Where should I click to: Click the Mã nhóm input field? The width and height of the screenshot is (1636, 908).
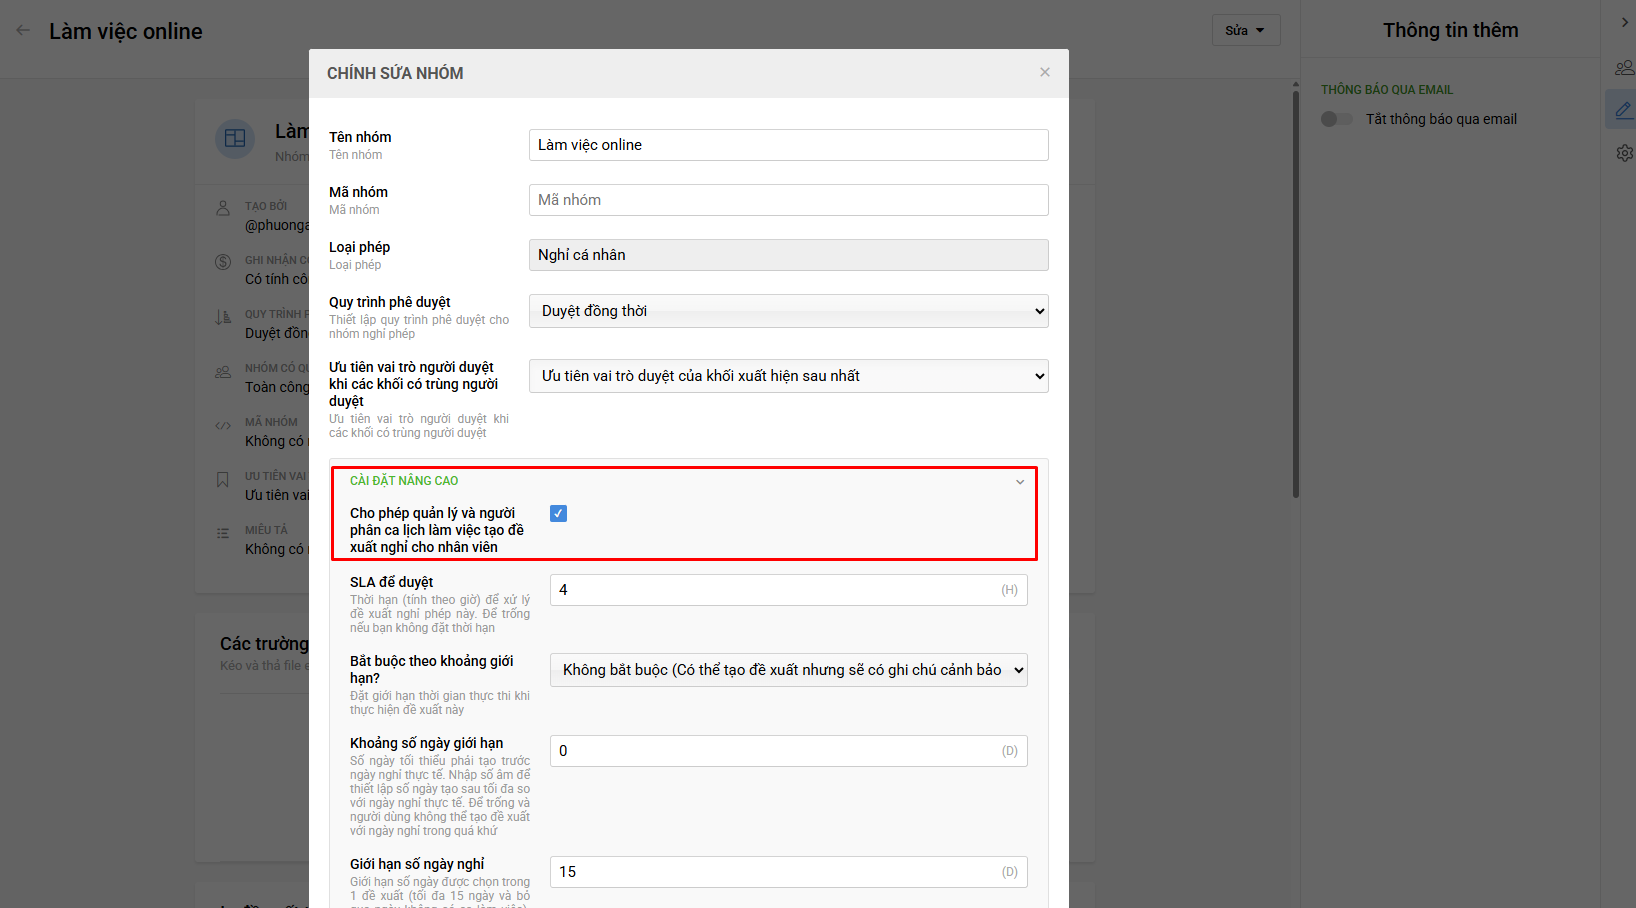tap(788, 200)
